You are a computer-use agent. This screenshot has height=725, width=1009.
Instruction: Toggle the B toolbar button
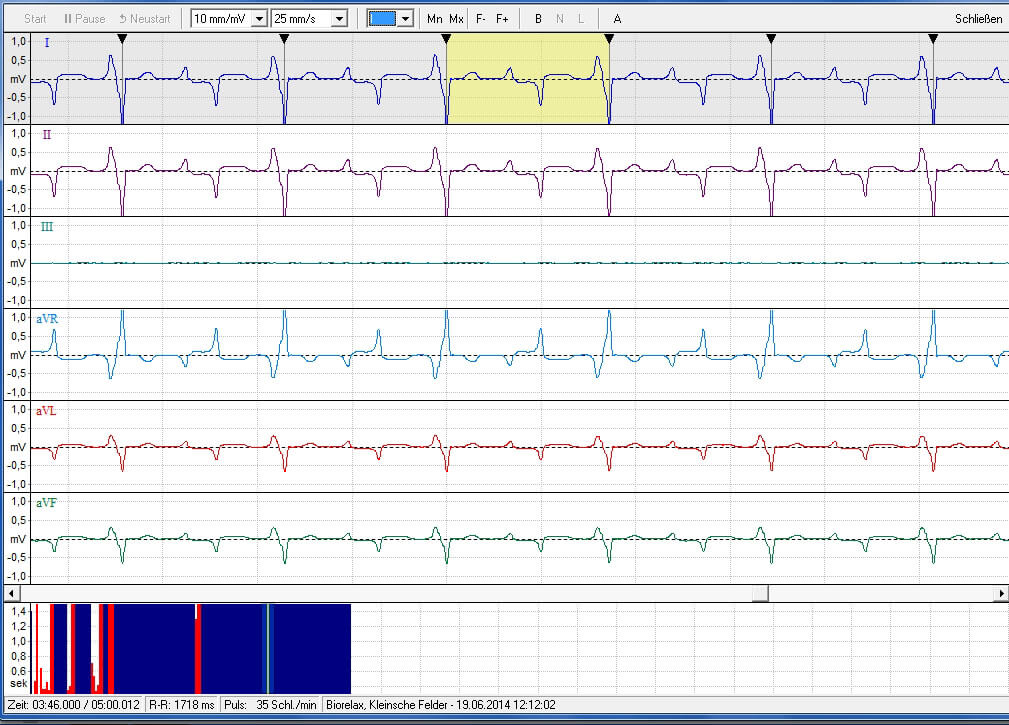[539, 19]
